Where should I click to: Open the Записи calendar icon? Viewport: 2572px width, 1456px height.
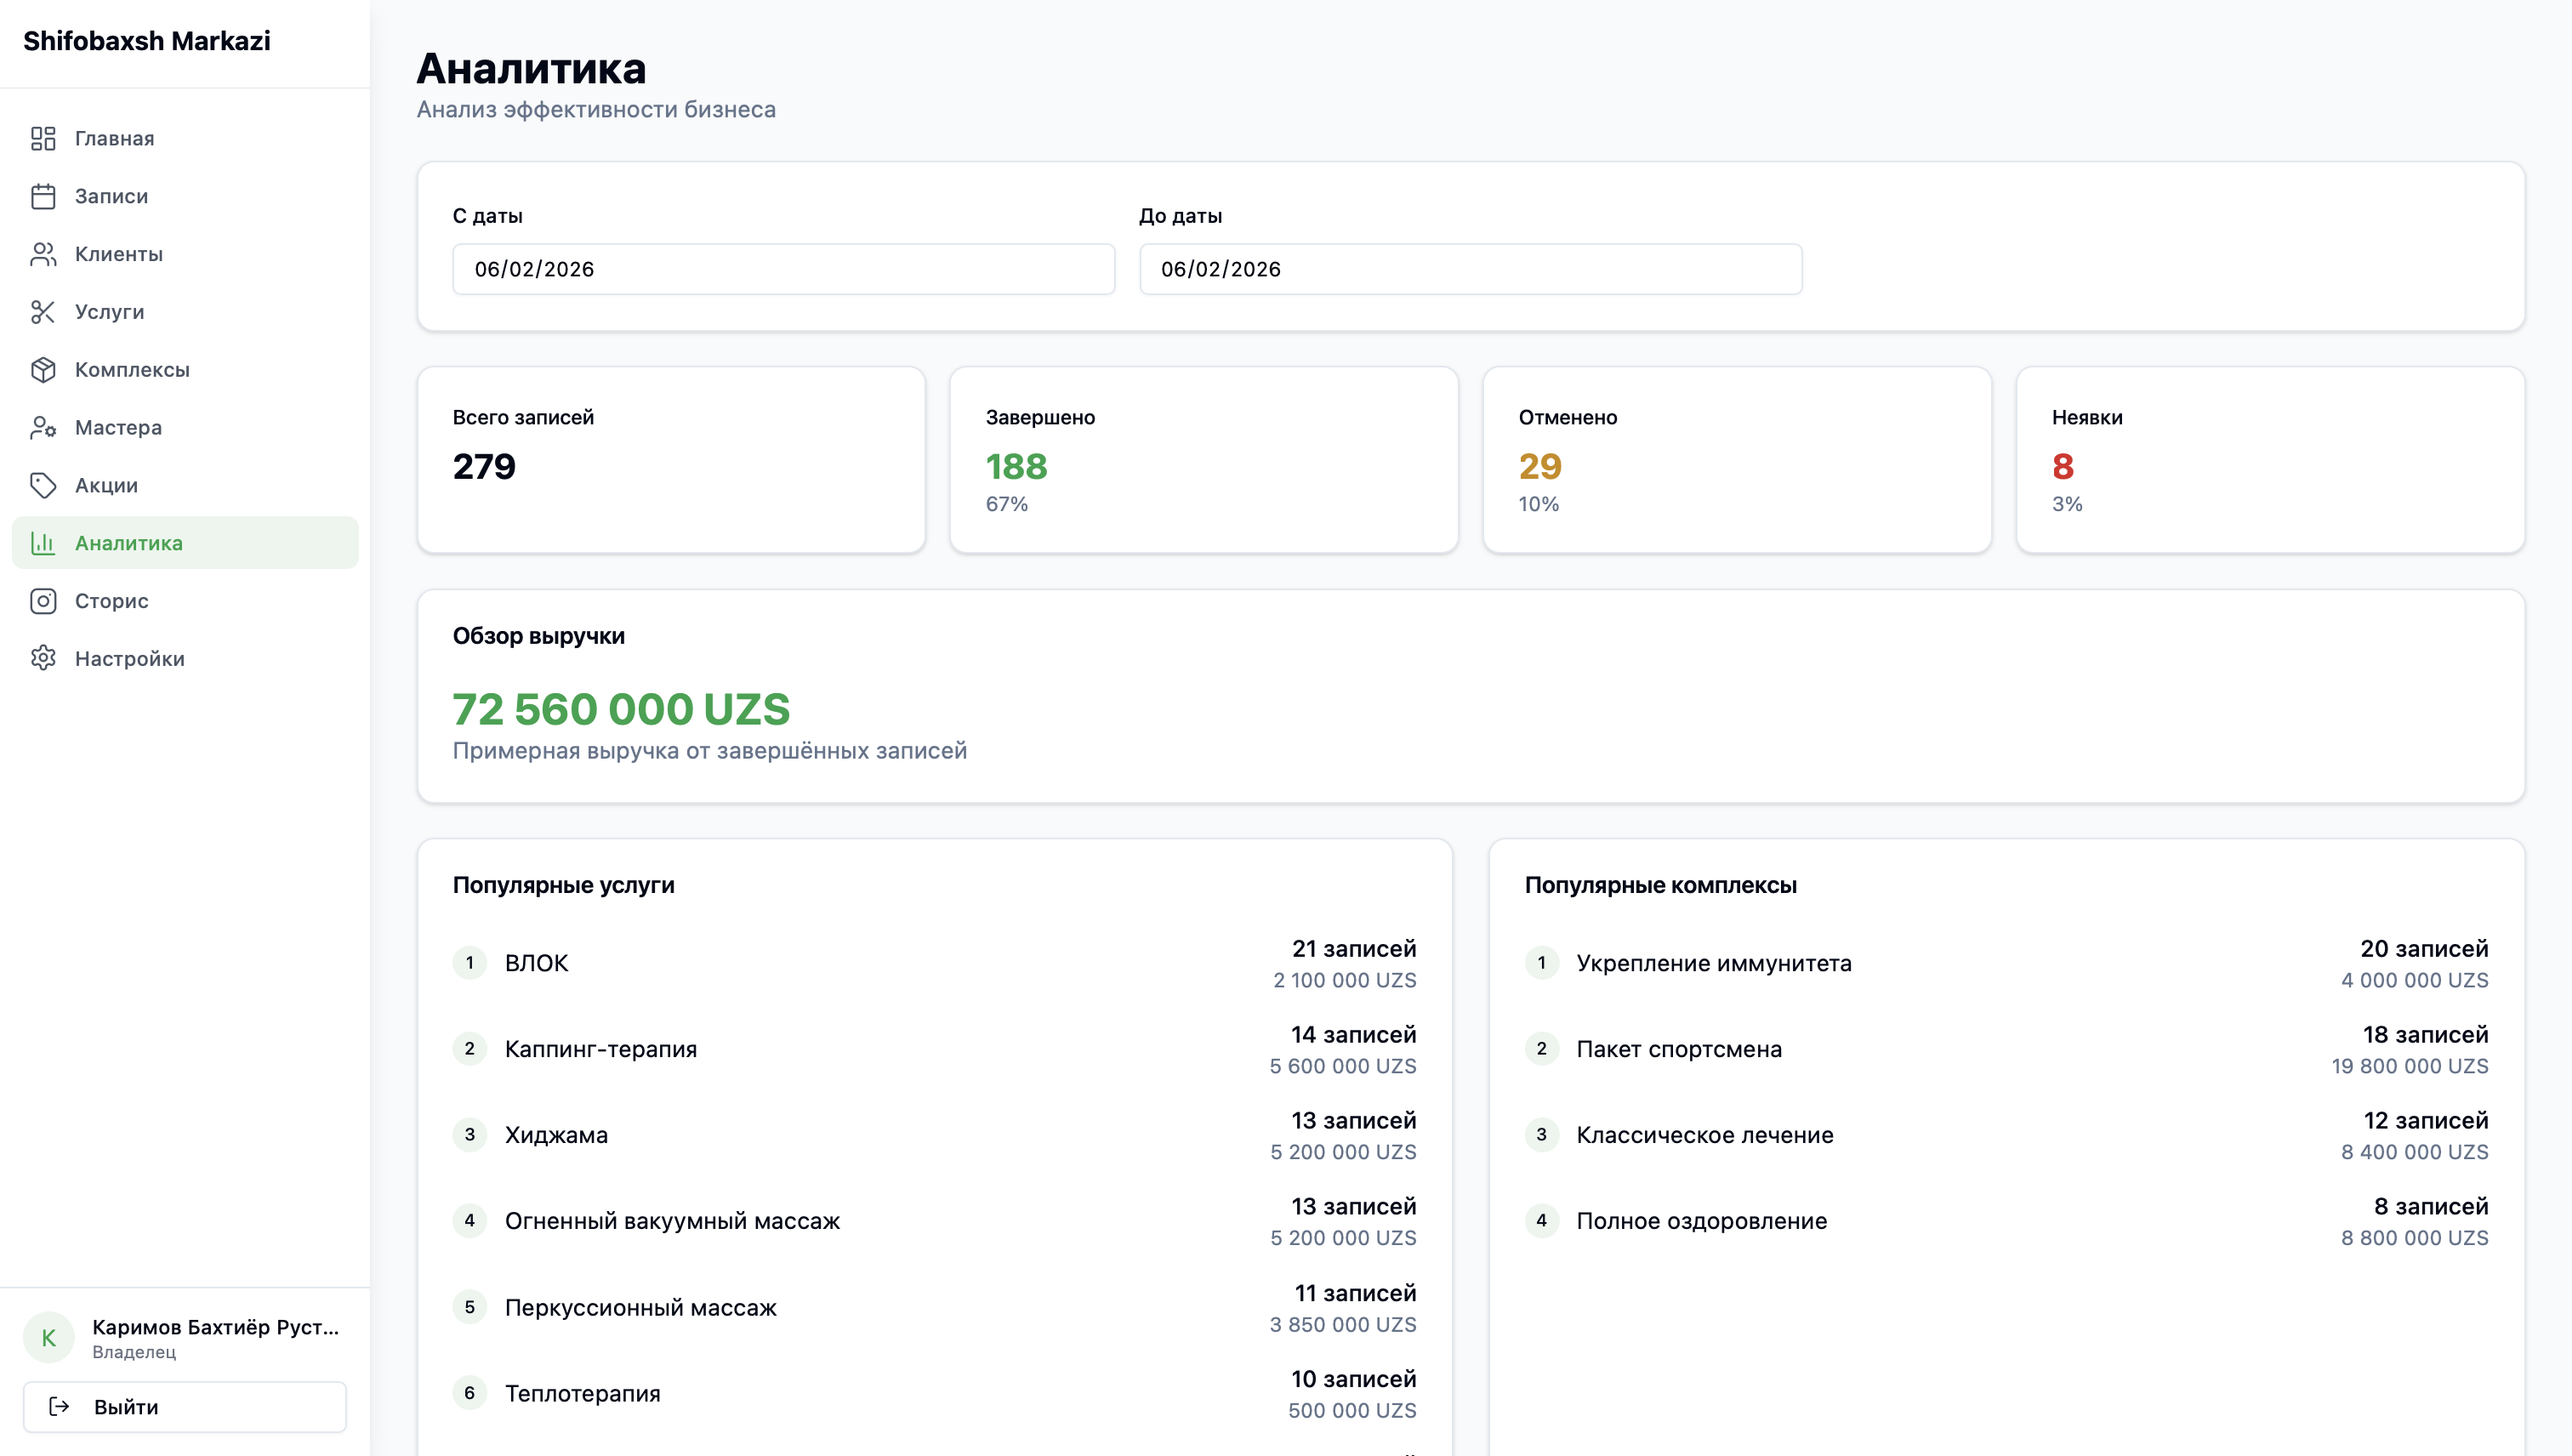(44, 196)
